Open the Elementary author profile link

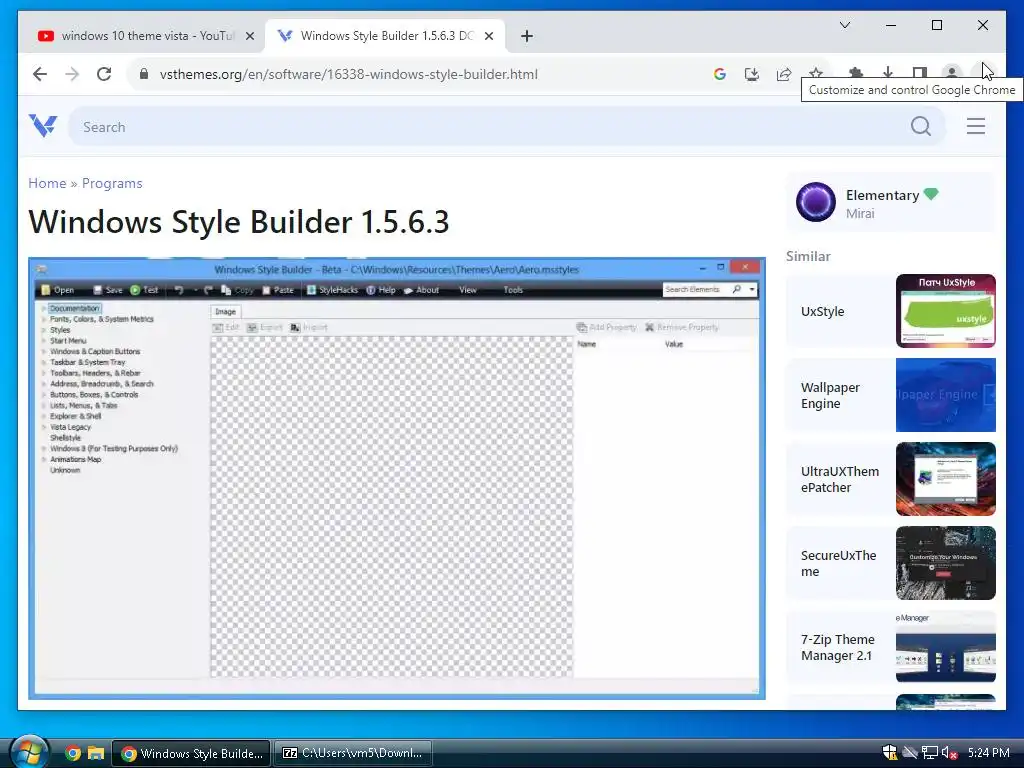pyautogui.click(x=882, y=195)
